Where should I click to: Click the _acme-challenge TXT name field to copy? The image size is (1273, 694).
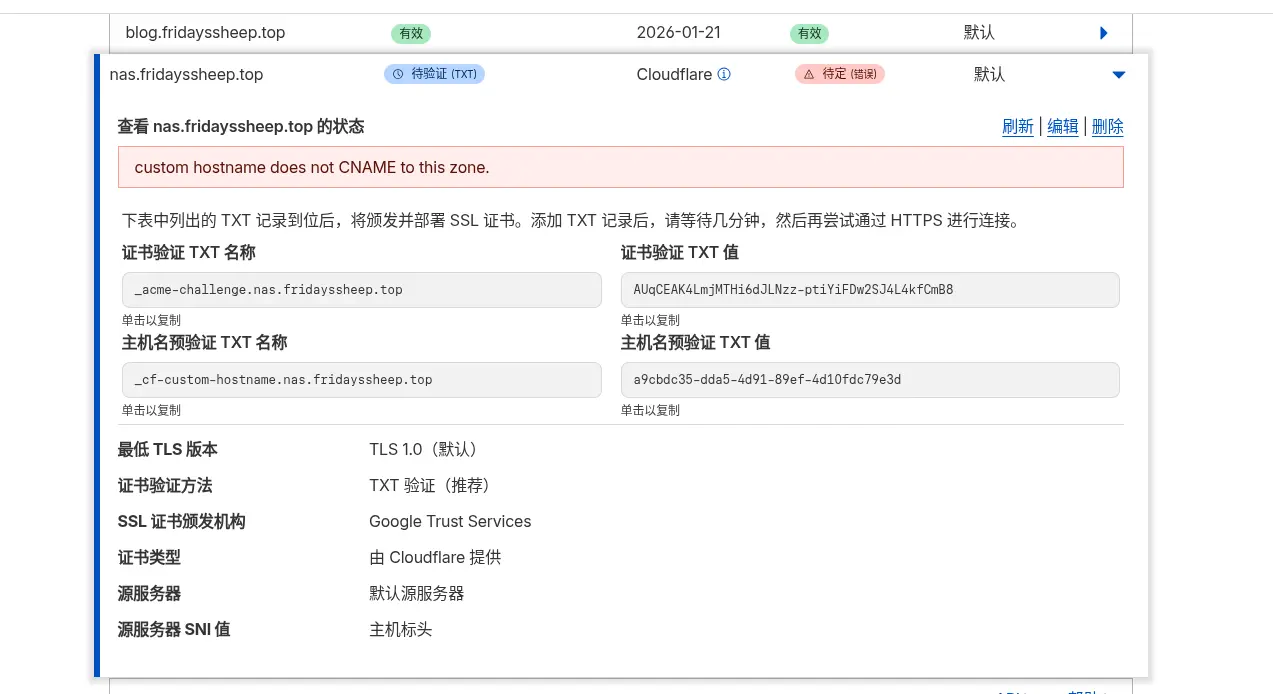coord(362,289)
